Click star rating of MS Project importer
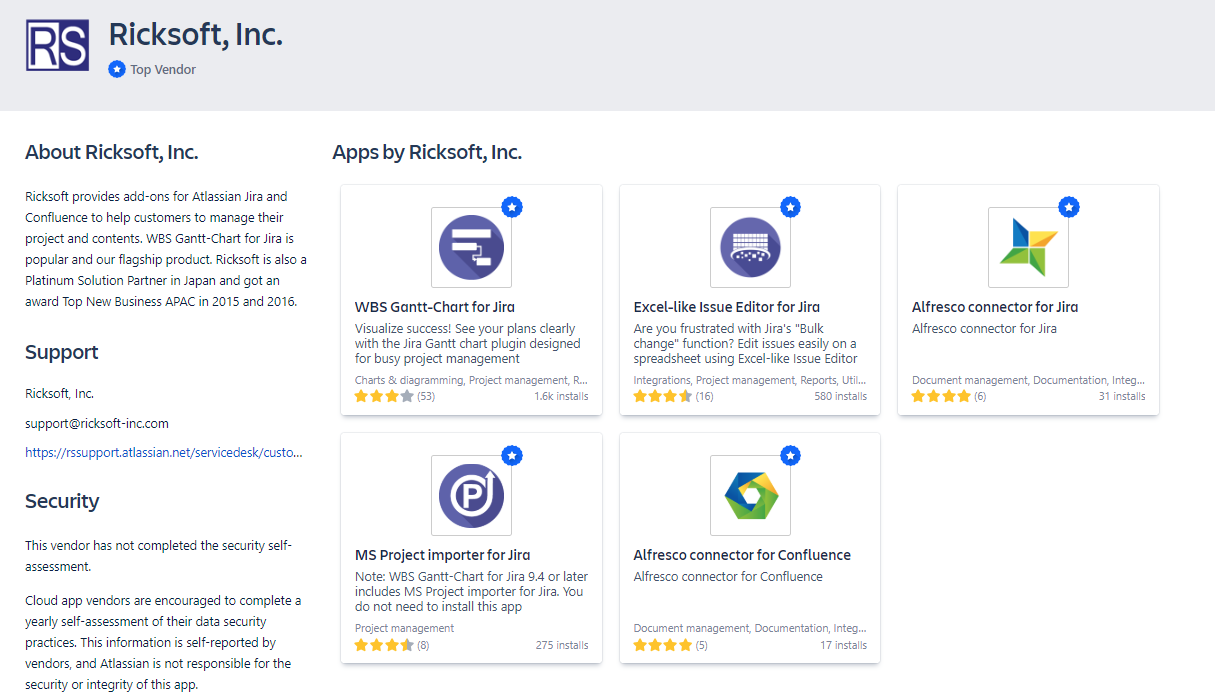The image size is (1215, 700). tap(384, 645)
